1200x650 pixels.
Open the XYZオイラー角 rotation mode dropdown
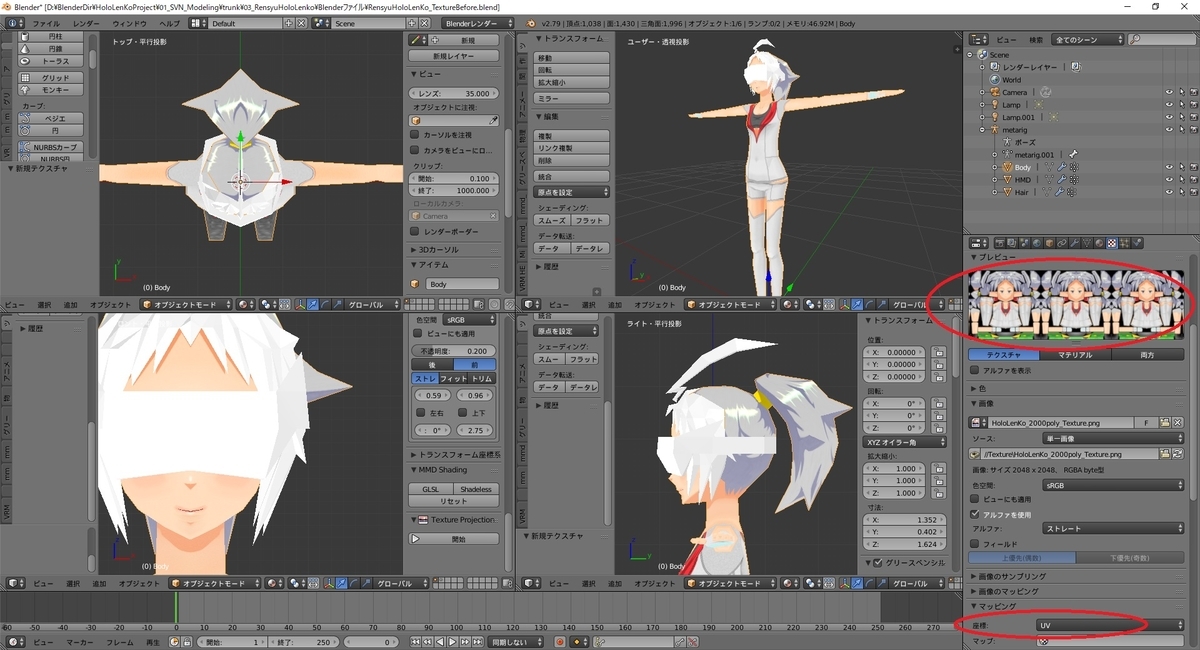[x=903, y=441]
